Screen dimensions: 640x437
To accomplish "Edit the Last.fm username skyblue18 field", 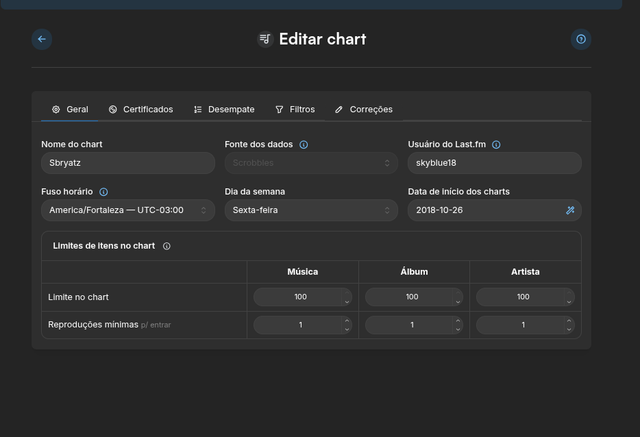I will click(x=495, y=163).
